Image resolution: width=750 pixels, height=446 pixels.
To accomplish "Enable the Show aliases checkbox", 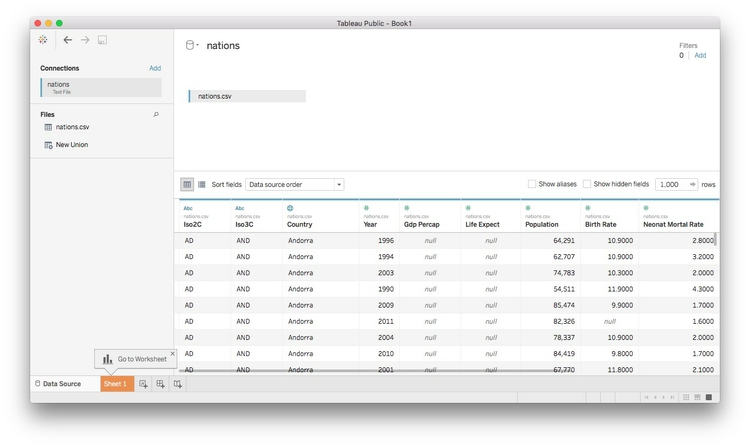I will pyautogui.click(x=532, y=185).
